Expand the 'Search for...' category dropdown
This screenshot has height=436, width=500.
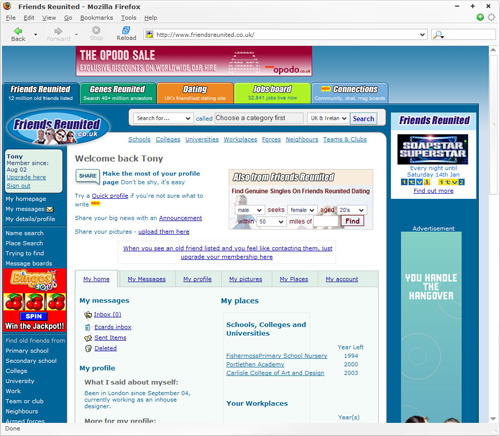[x=163, y=118]
